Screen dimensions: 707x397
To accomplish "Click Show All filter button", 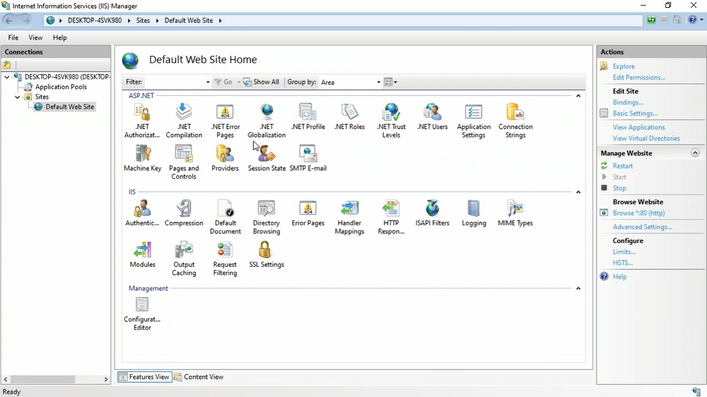I will click(262, 82).
